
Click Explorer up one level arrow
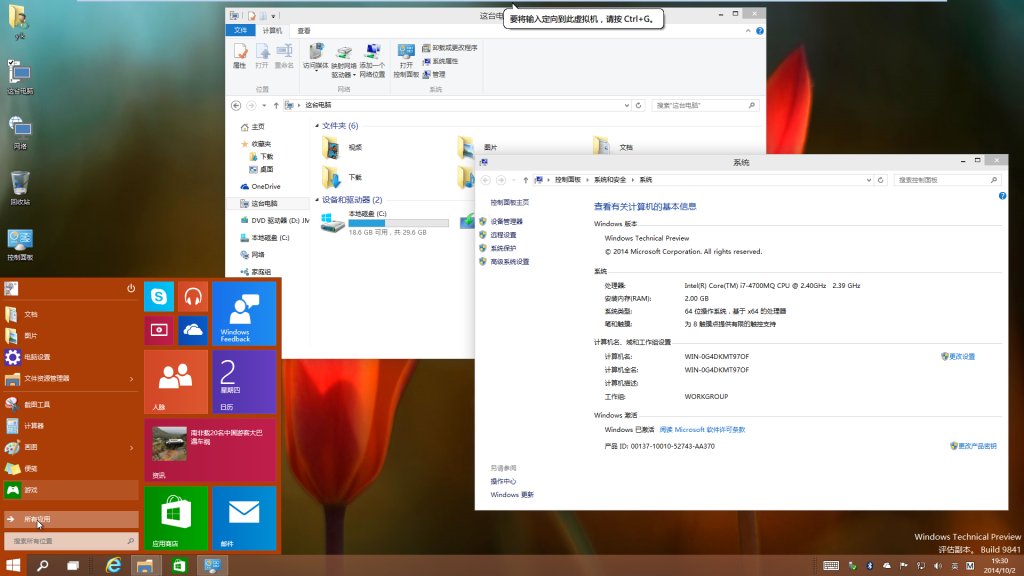coord(276,105)
